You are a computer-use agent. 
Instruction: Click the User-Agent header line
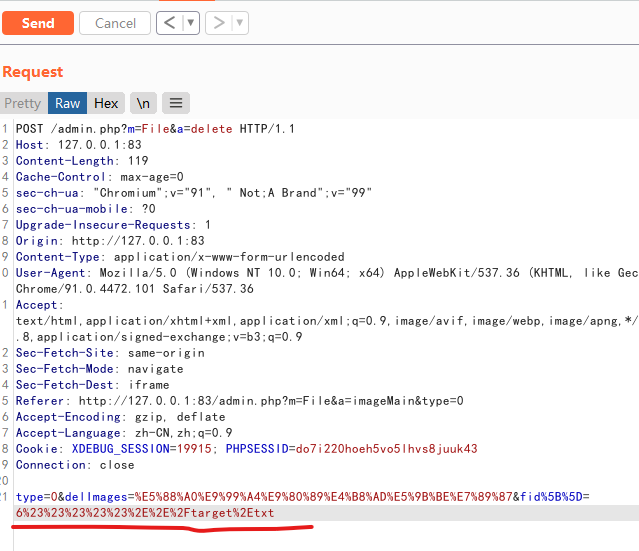[x=327, y=273]
